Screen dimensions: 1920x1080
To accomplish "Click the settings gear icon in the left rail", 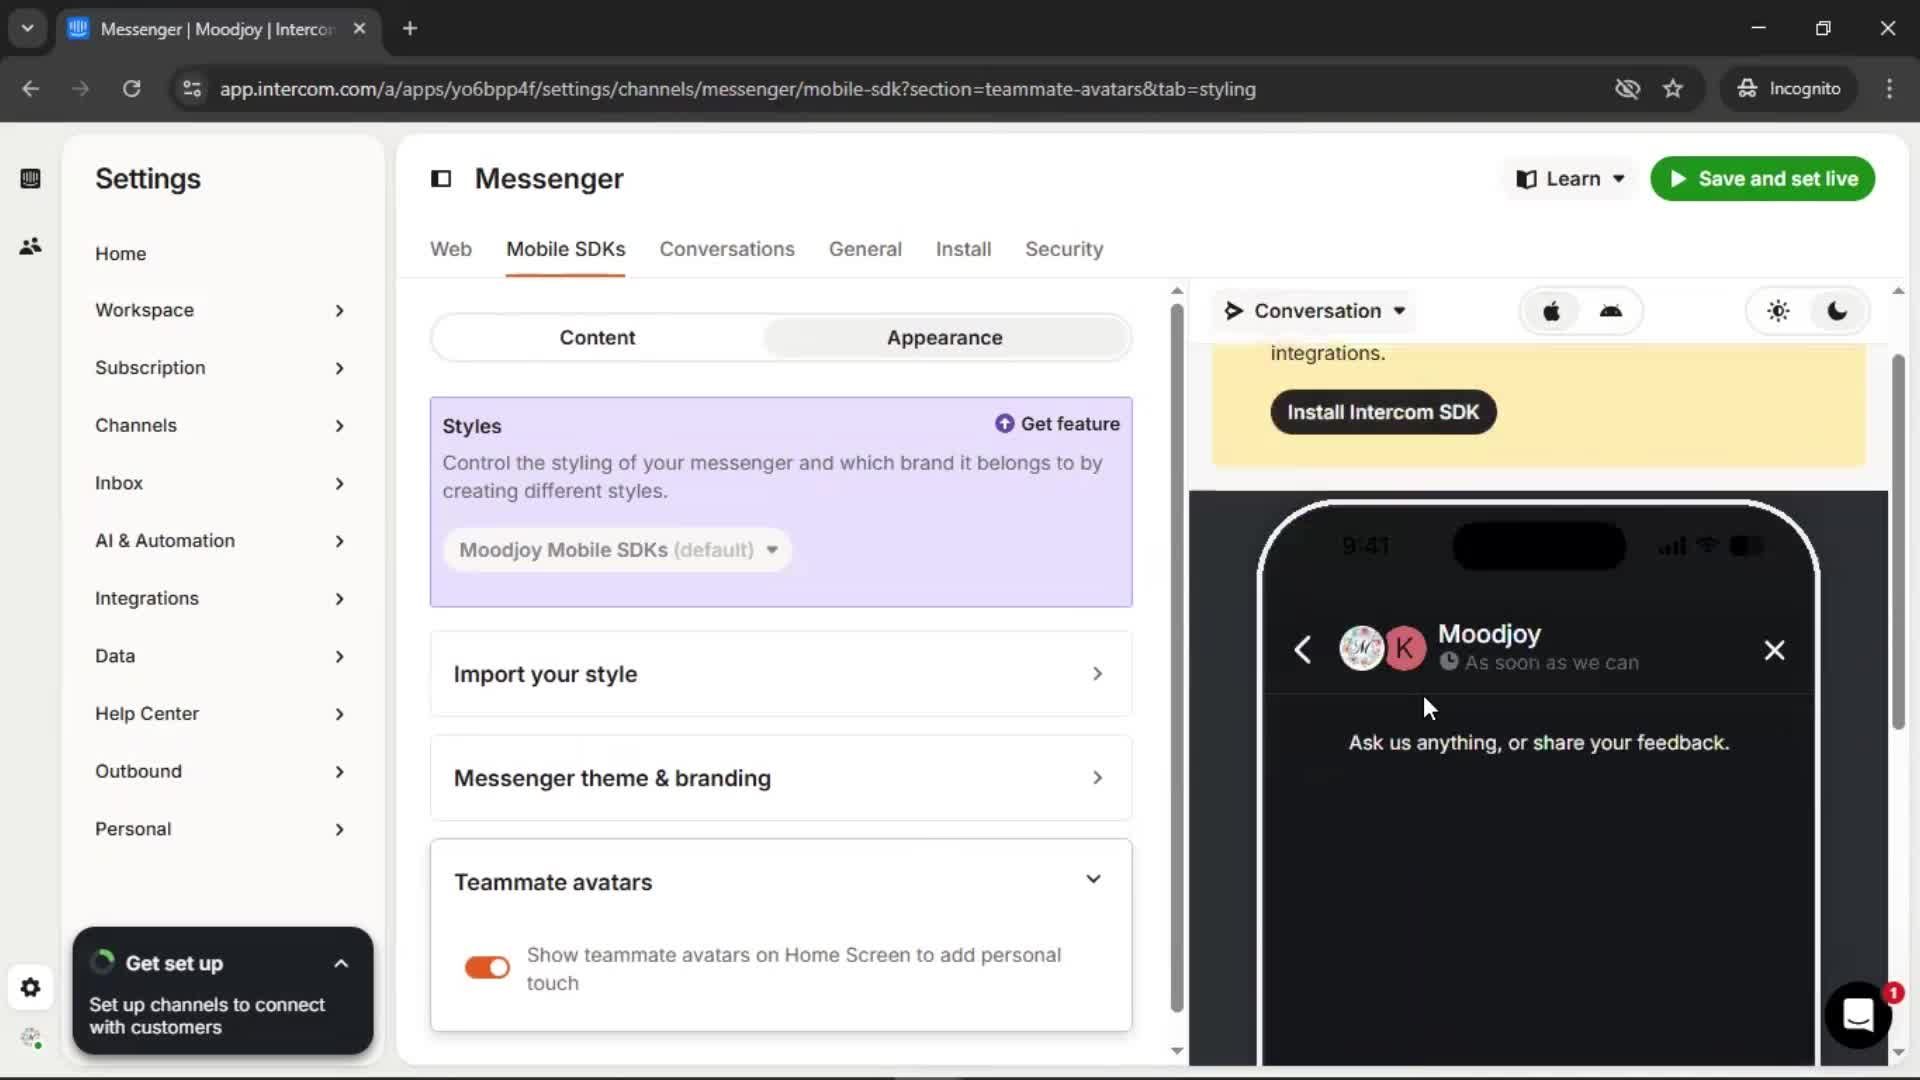I will [30, 988].
